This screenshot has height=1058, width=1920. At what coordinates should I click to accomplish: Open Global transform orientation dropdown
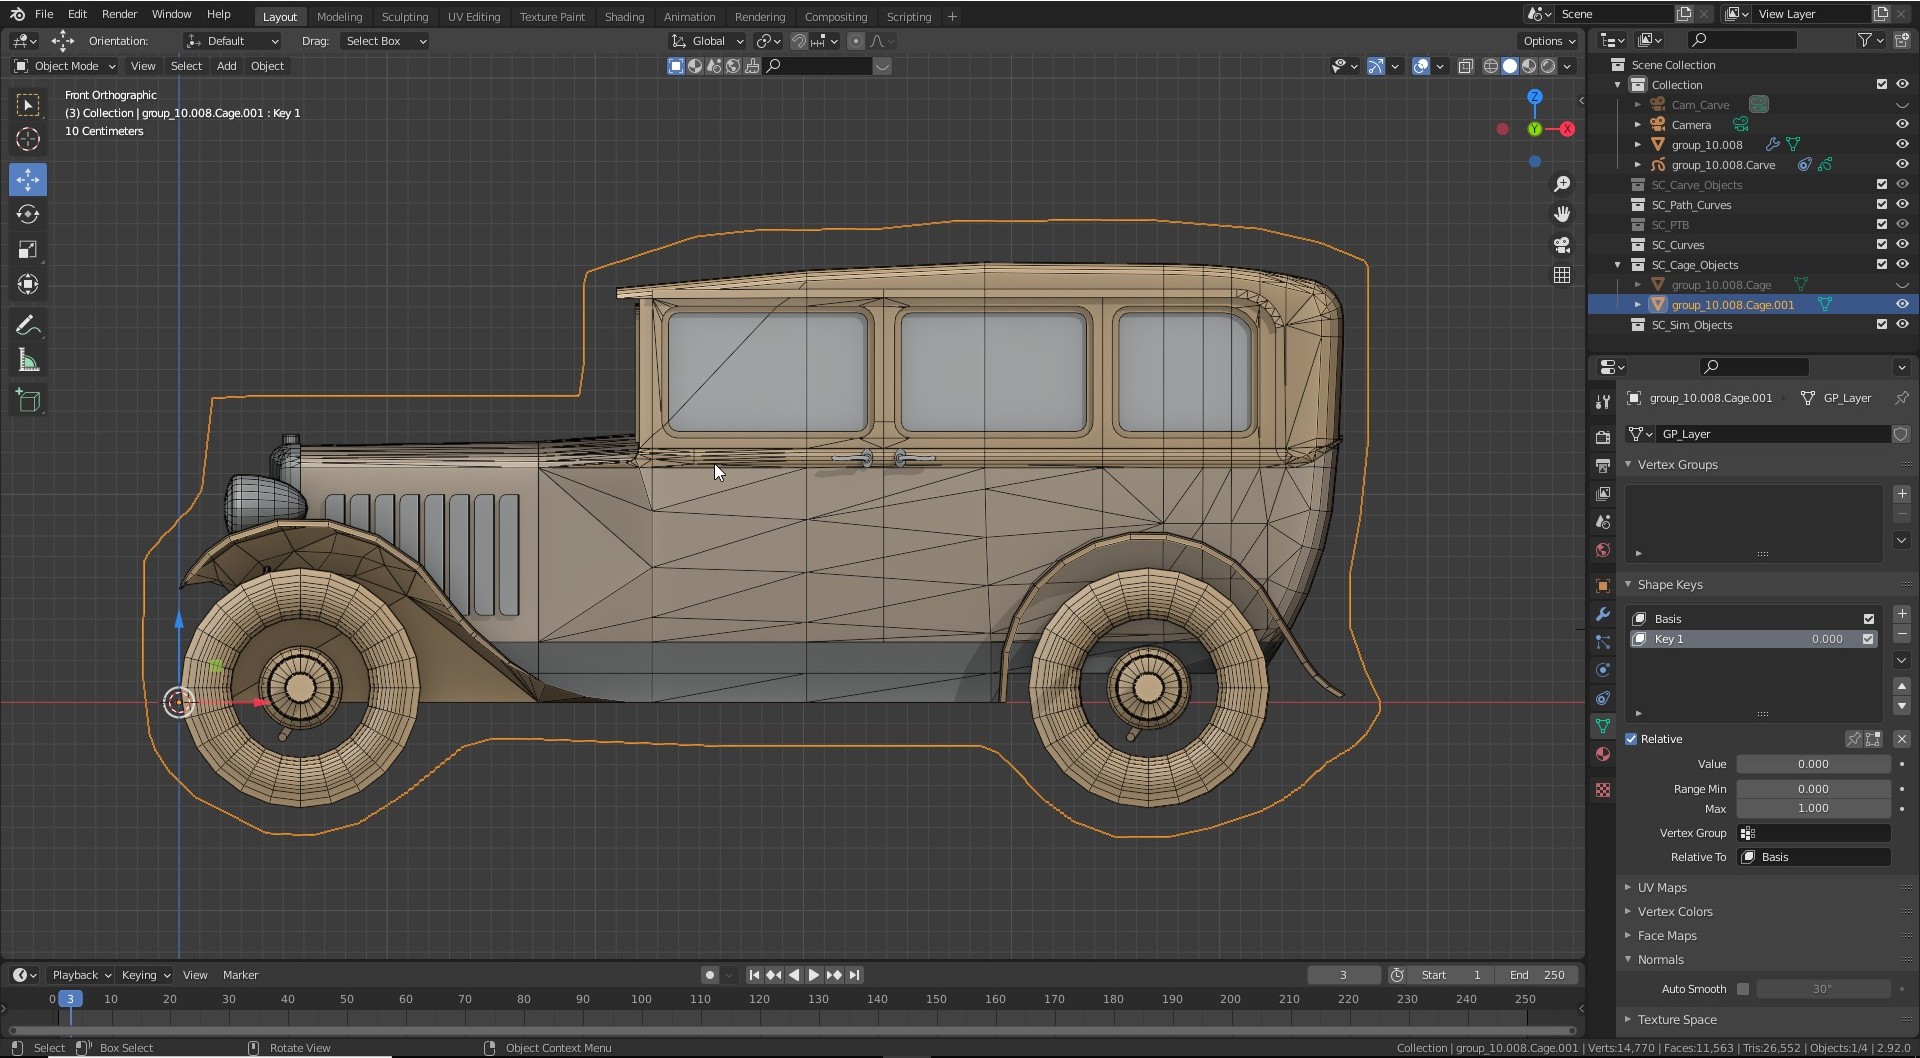(707, 41)
